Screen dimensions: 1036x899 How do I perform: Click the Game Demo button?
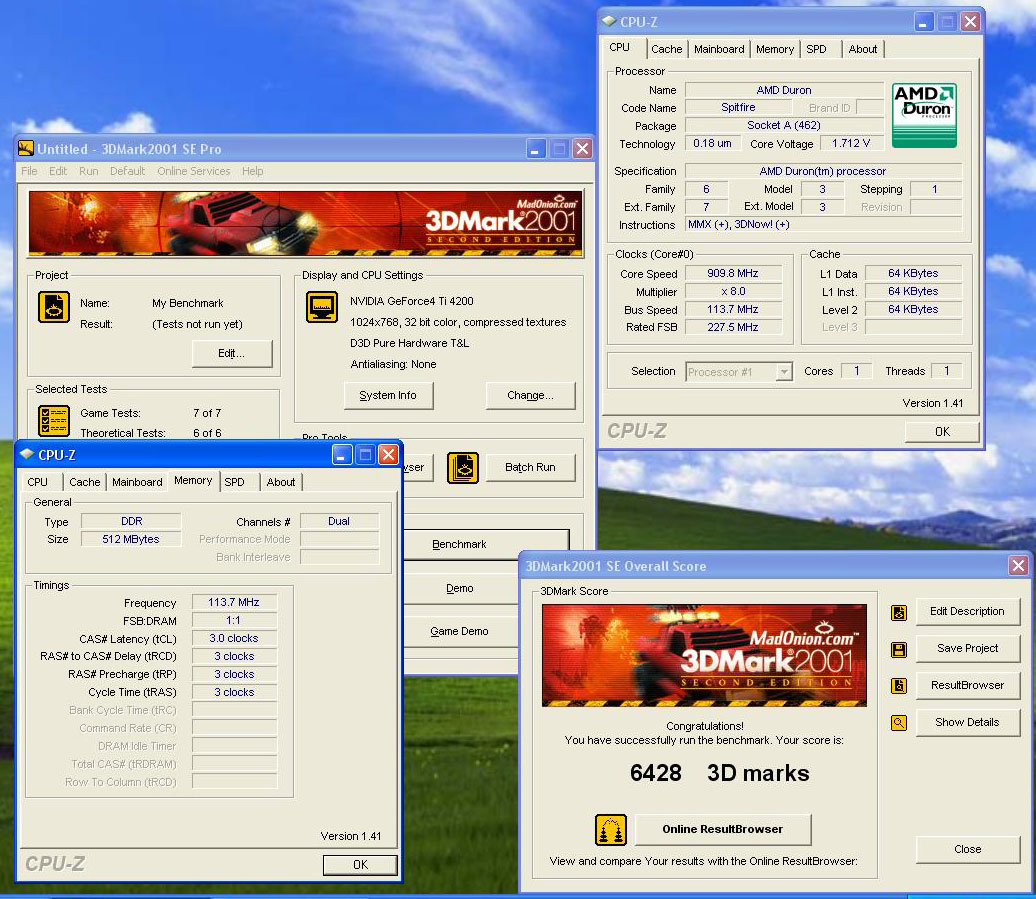[x=461, y=631]
